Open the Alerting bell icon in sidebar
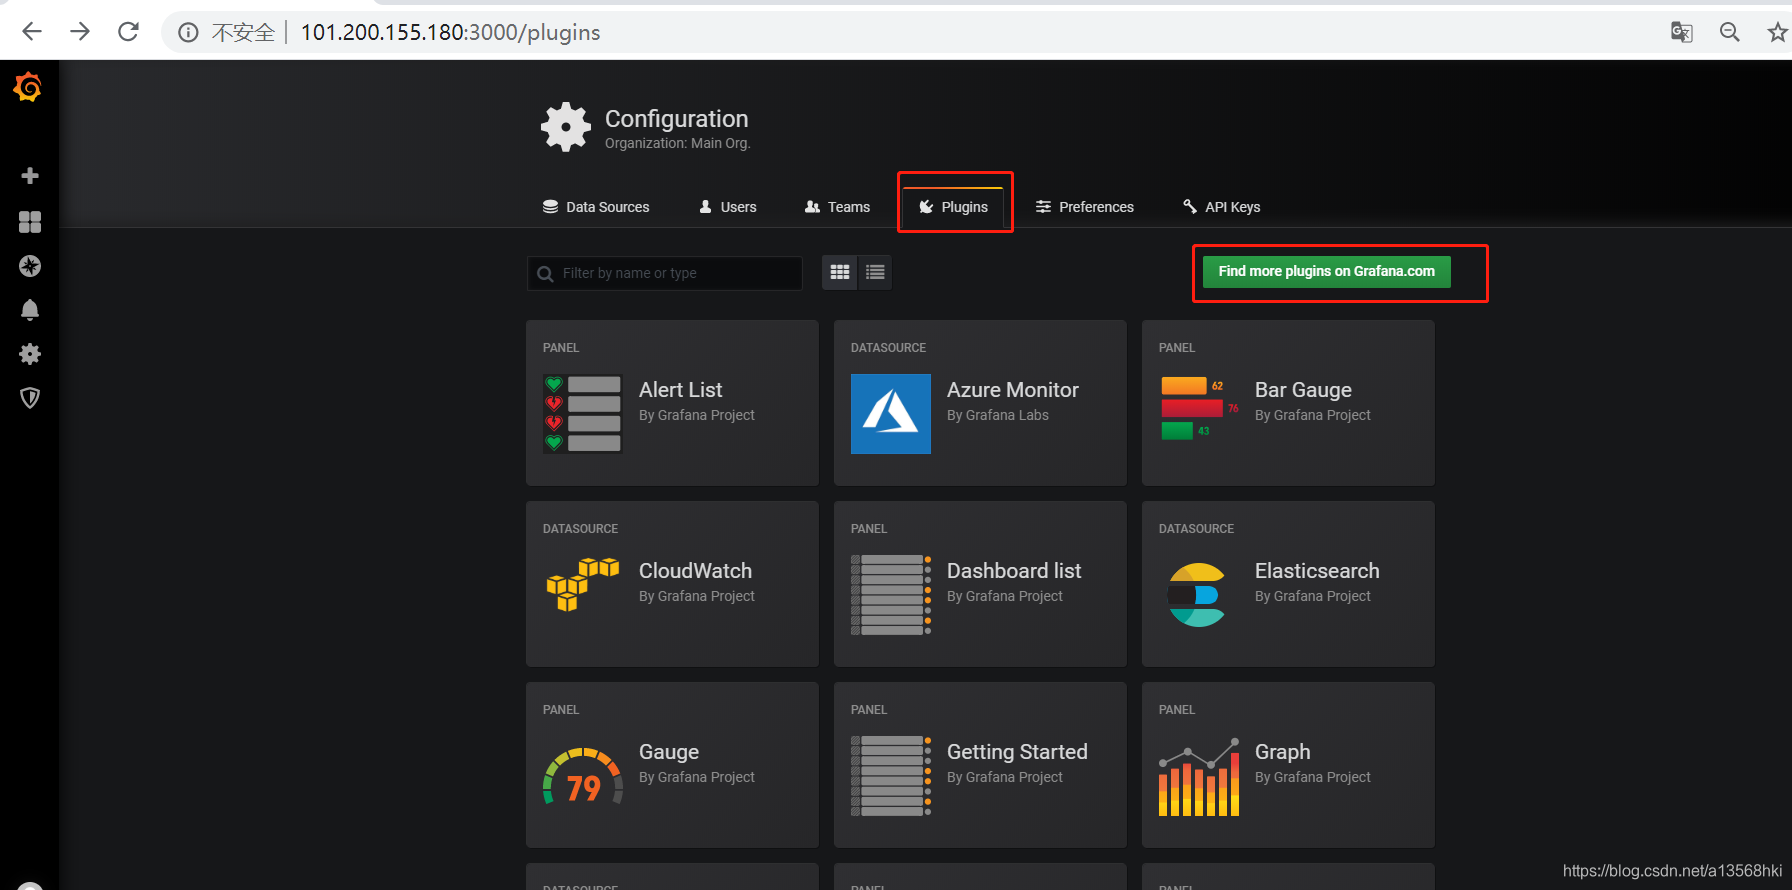The image size is (1792, 890). coord(30,310)
